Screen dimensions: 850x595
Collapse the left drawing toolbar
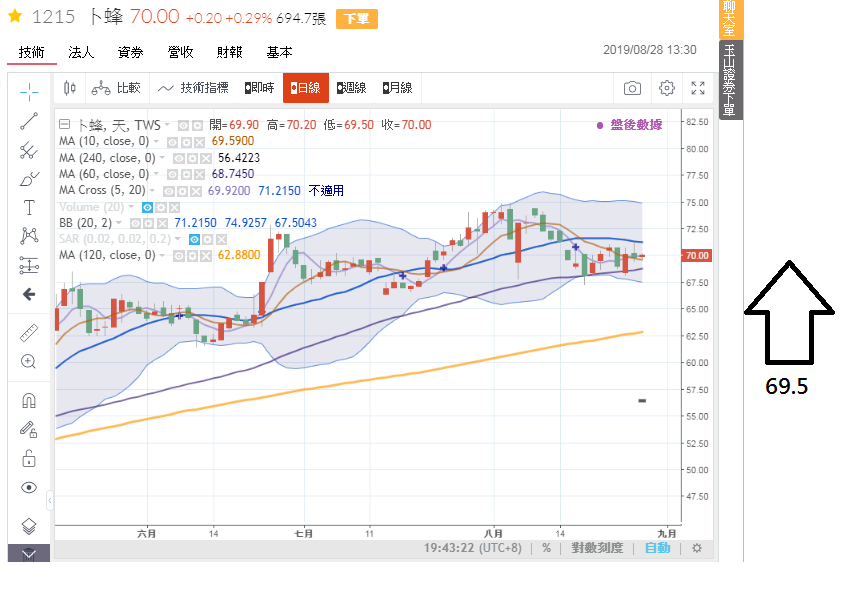pos(50,501)
